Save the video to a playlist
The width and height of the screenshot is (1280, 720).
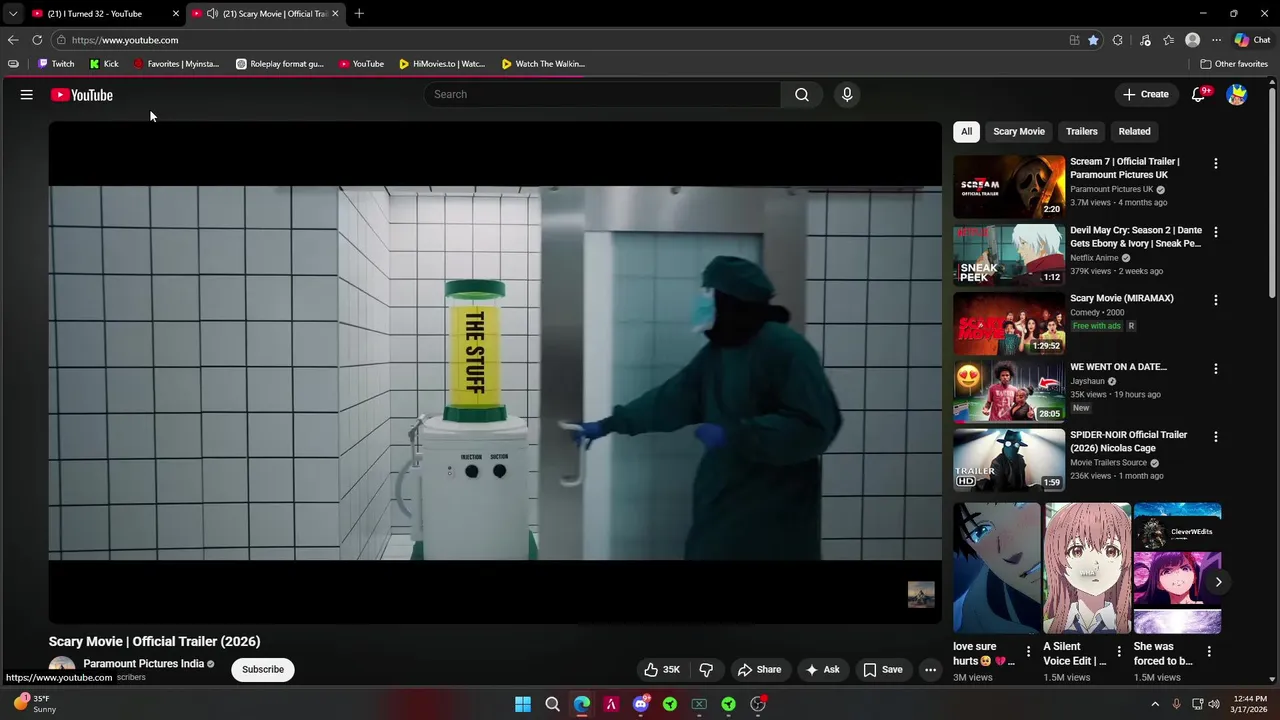[883, 670]
